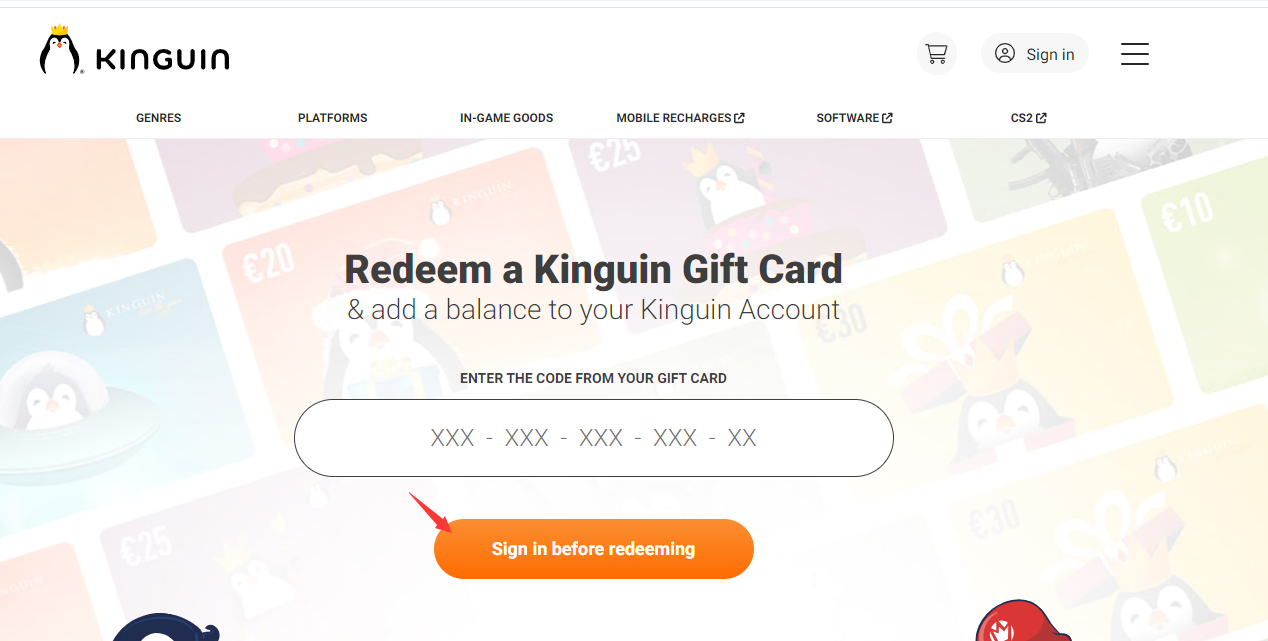1268x641 pixels.
Task: Click external-link icon next to Mobile Recharges
Action: (x=740, y=118)
